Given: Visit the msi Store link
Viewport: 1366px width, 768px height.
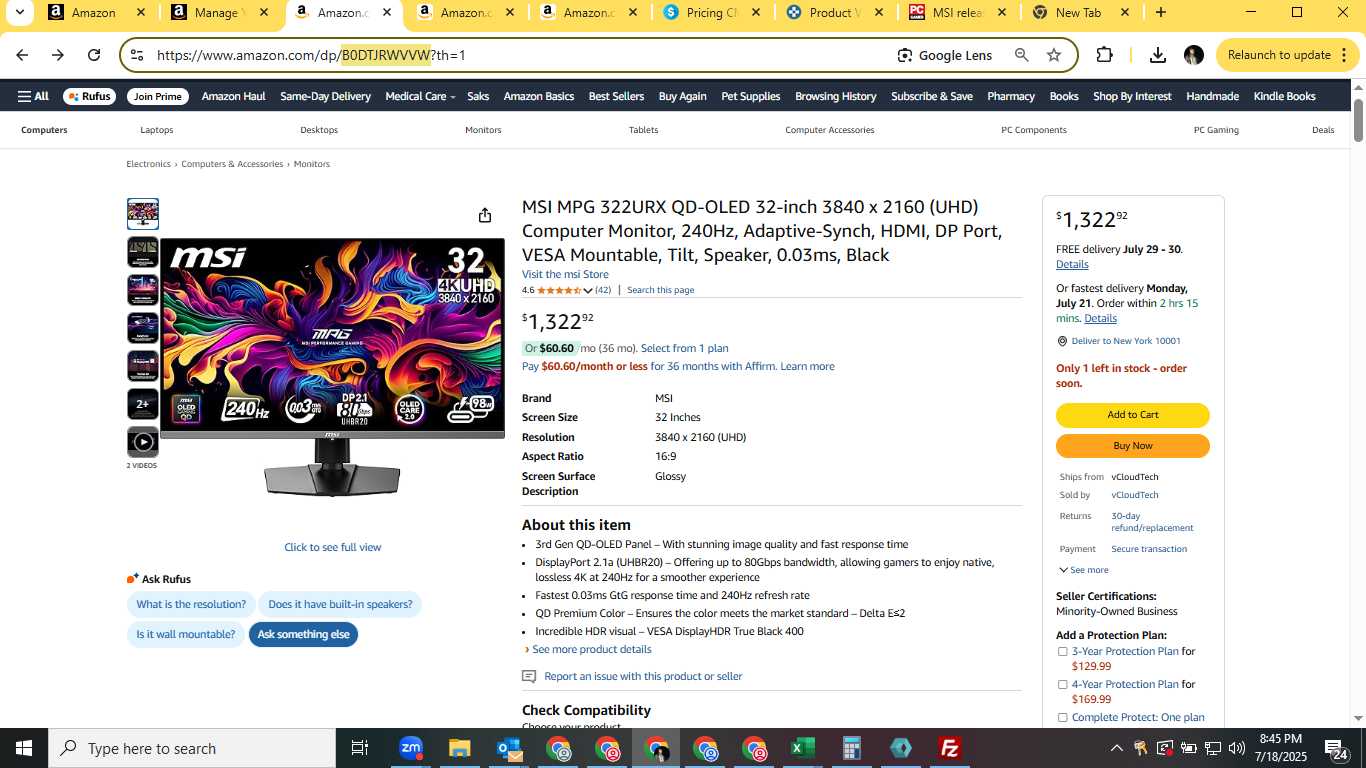Looking at the screenshot, I should [565, 274].
